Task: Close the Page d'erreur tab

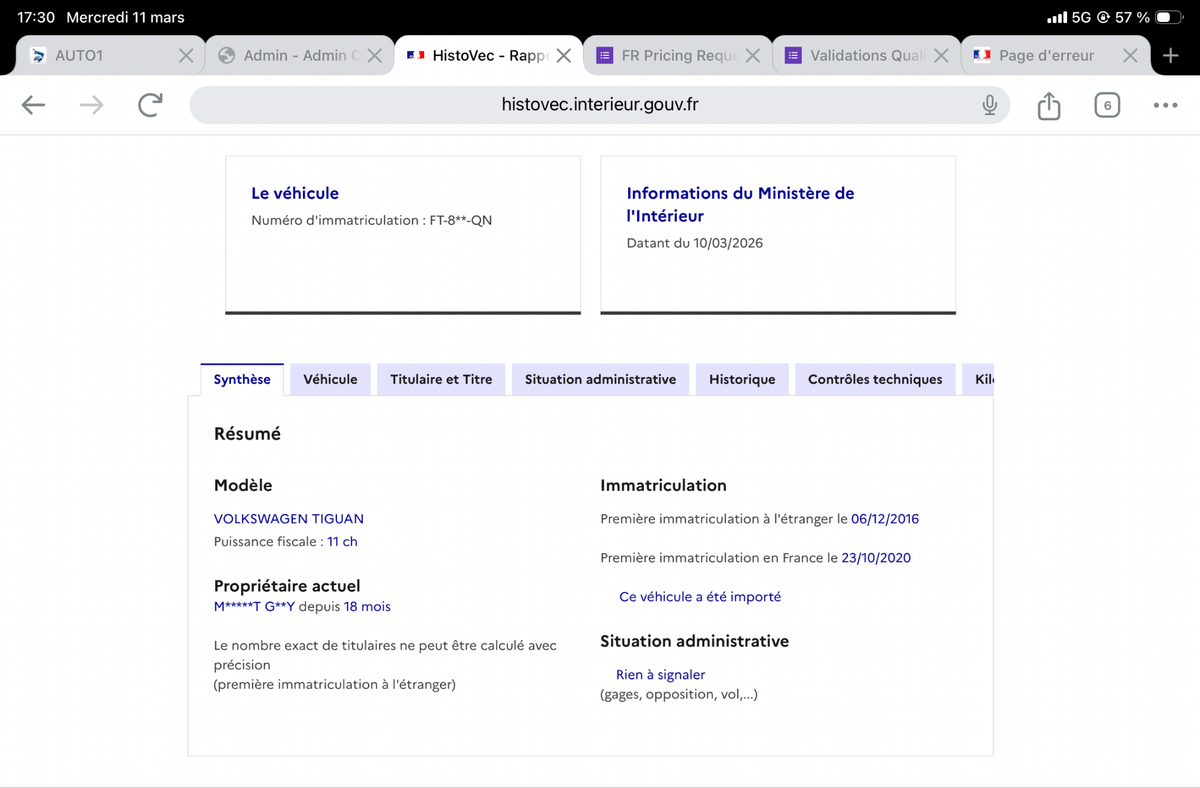Action: tap(1130, 56)
